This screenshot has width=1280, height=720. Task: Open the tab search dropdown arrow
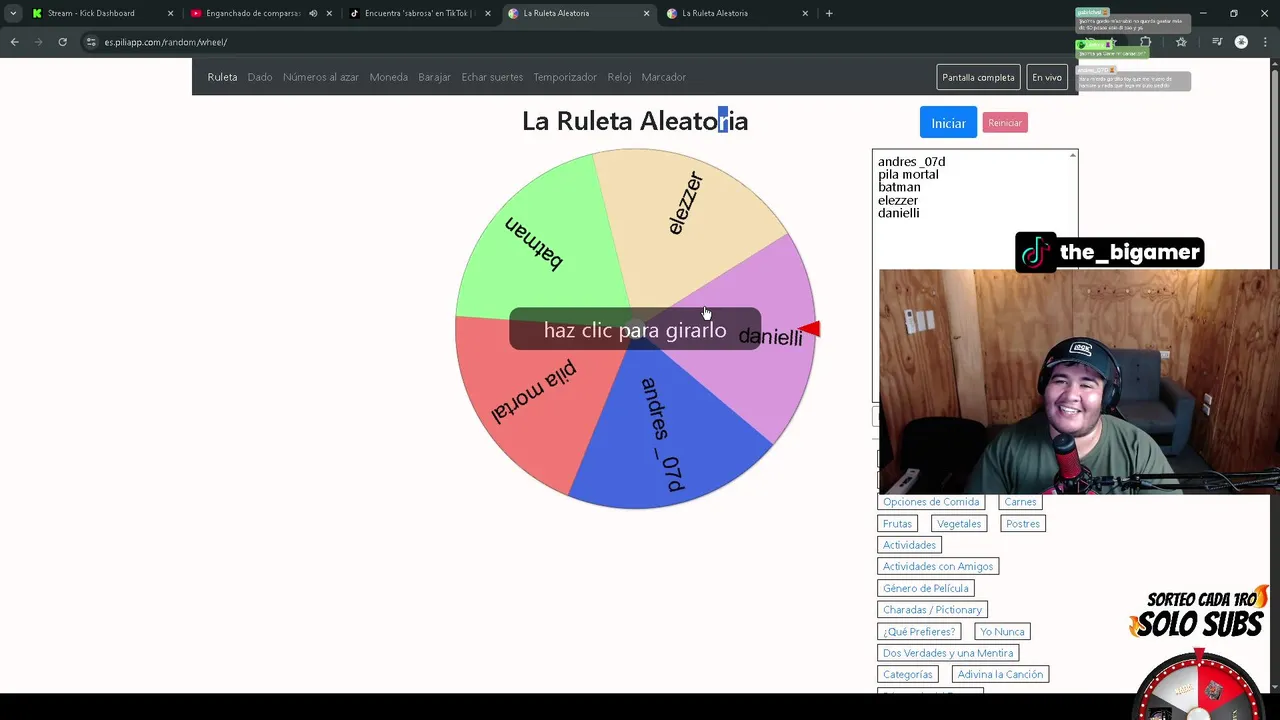pos(13,13)
